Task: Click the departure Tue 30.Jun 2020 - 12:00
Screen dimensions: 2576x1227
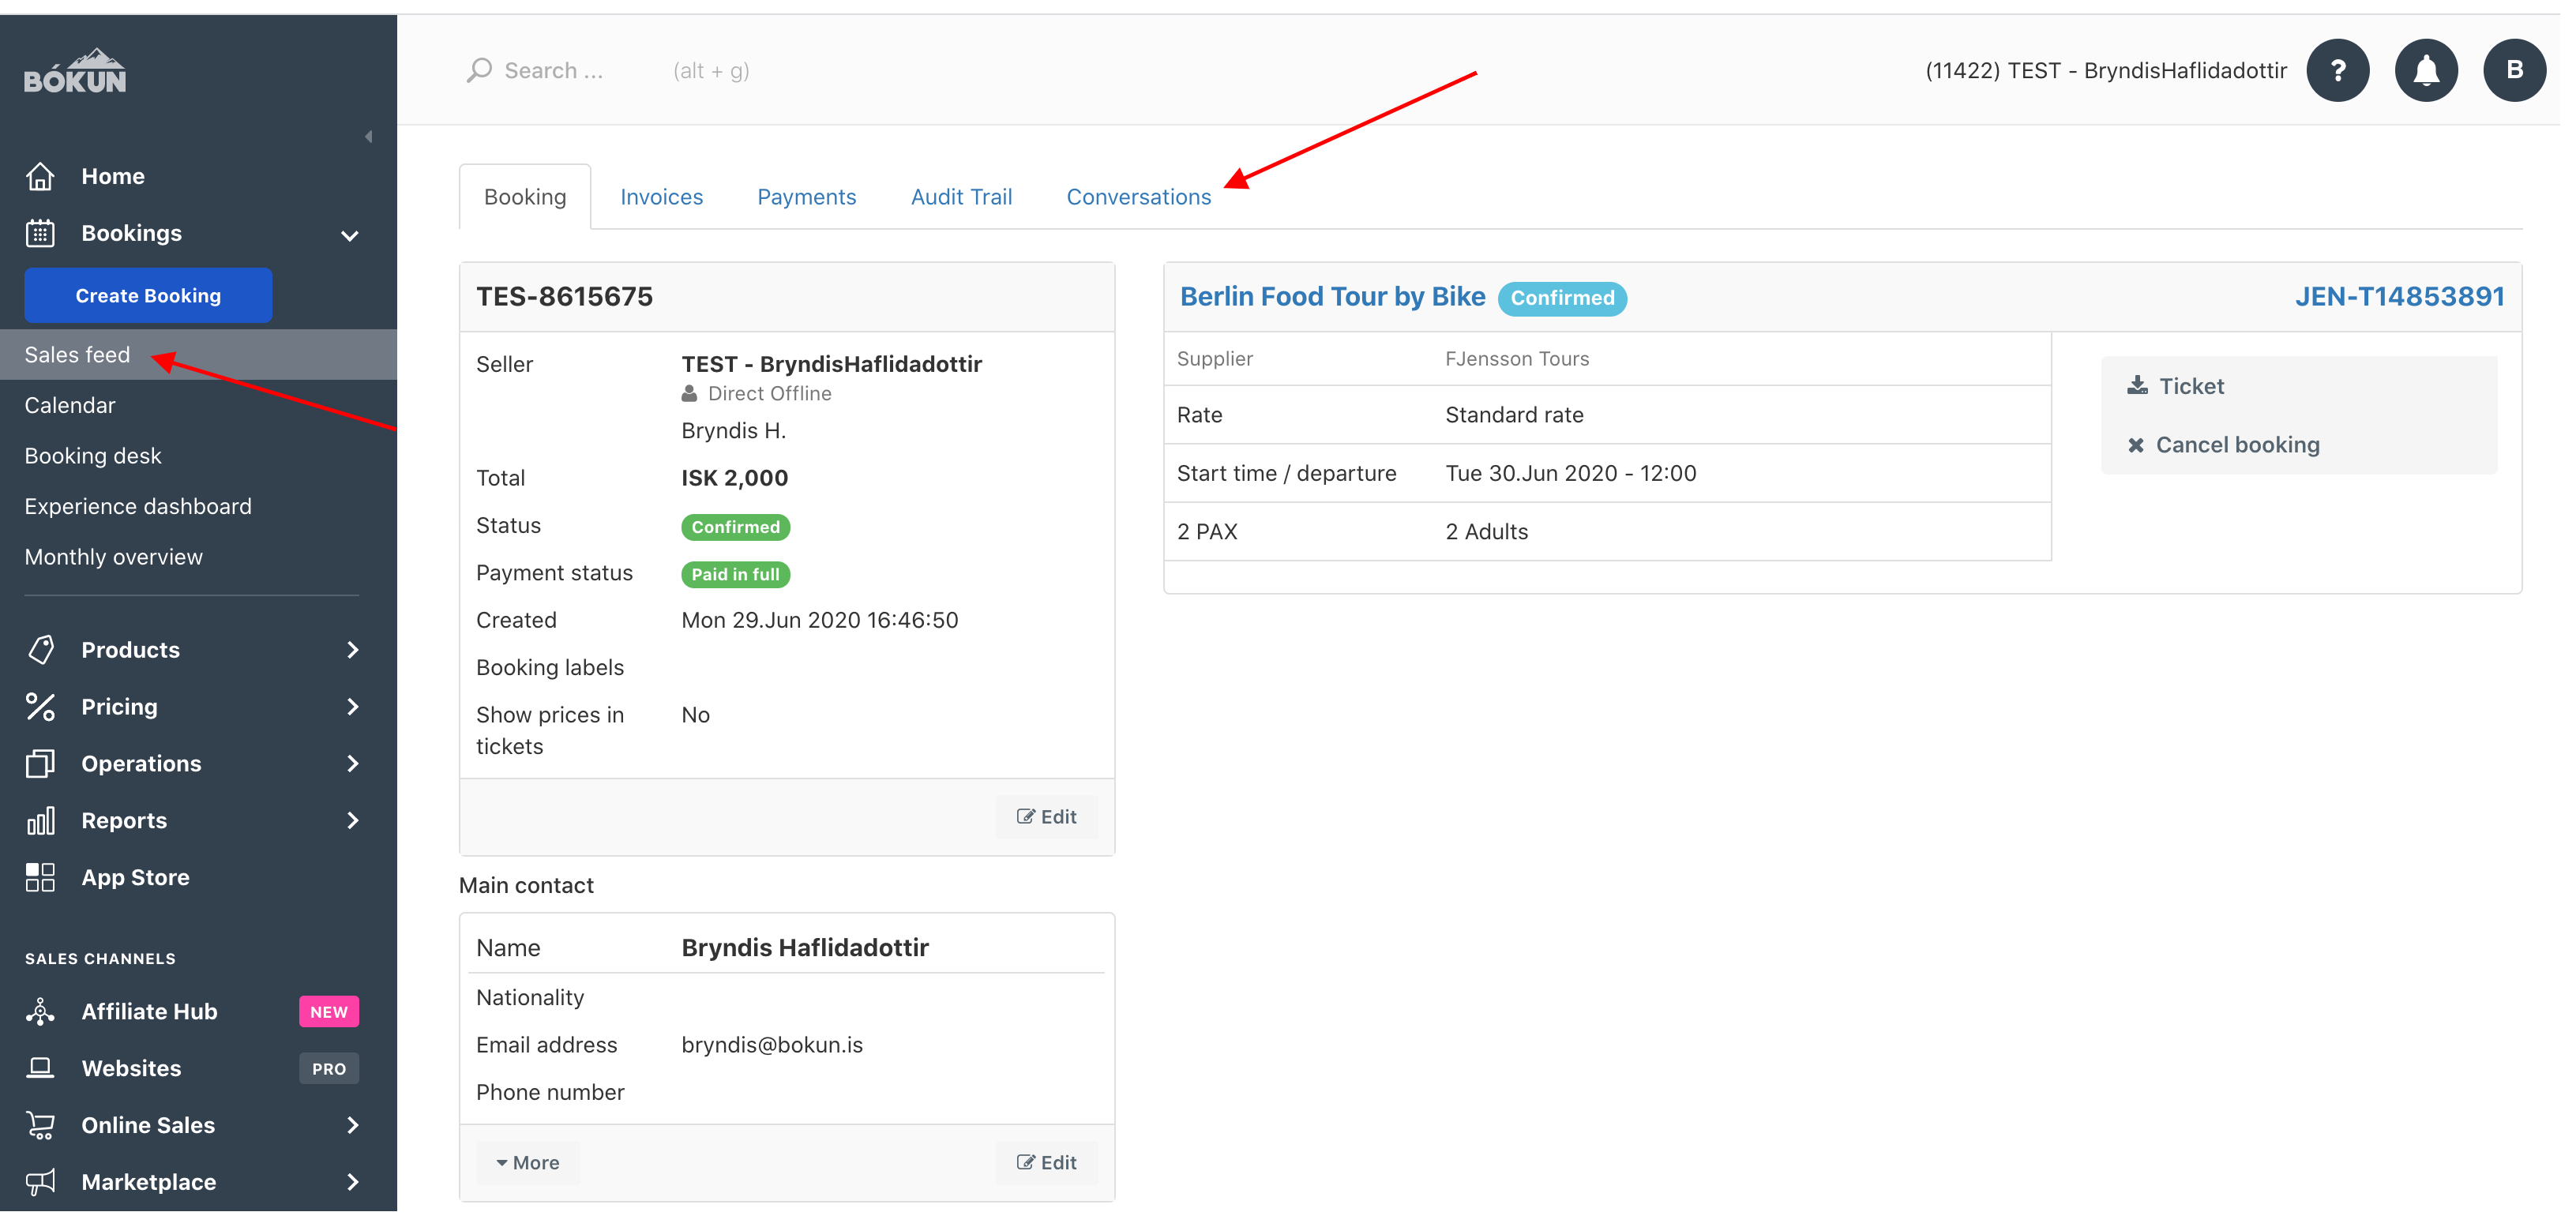Action: pos(1571,474)
